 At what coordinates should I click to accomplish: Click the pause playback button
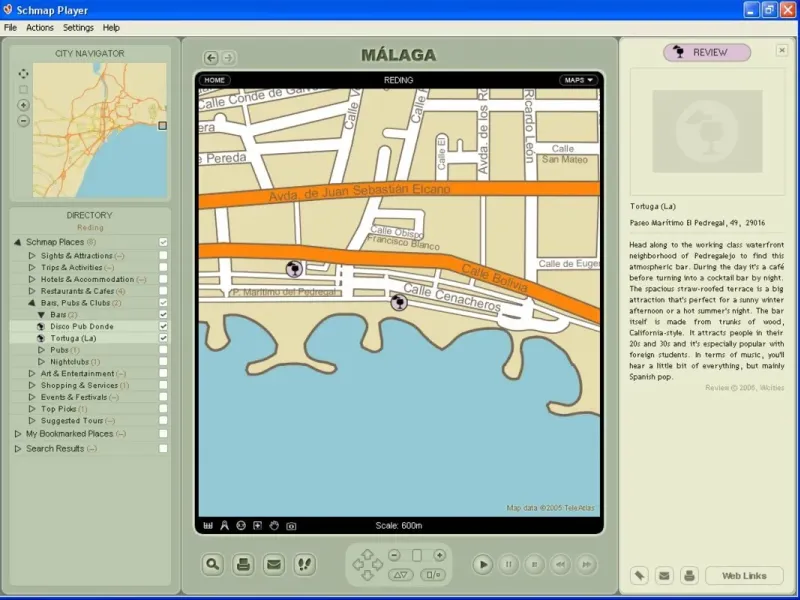(x=509, y=564)
